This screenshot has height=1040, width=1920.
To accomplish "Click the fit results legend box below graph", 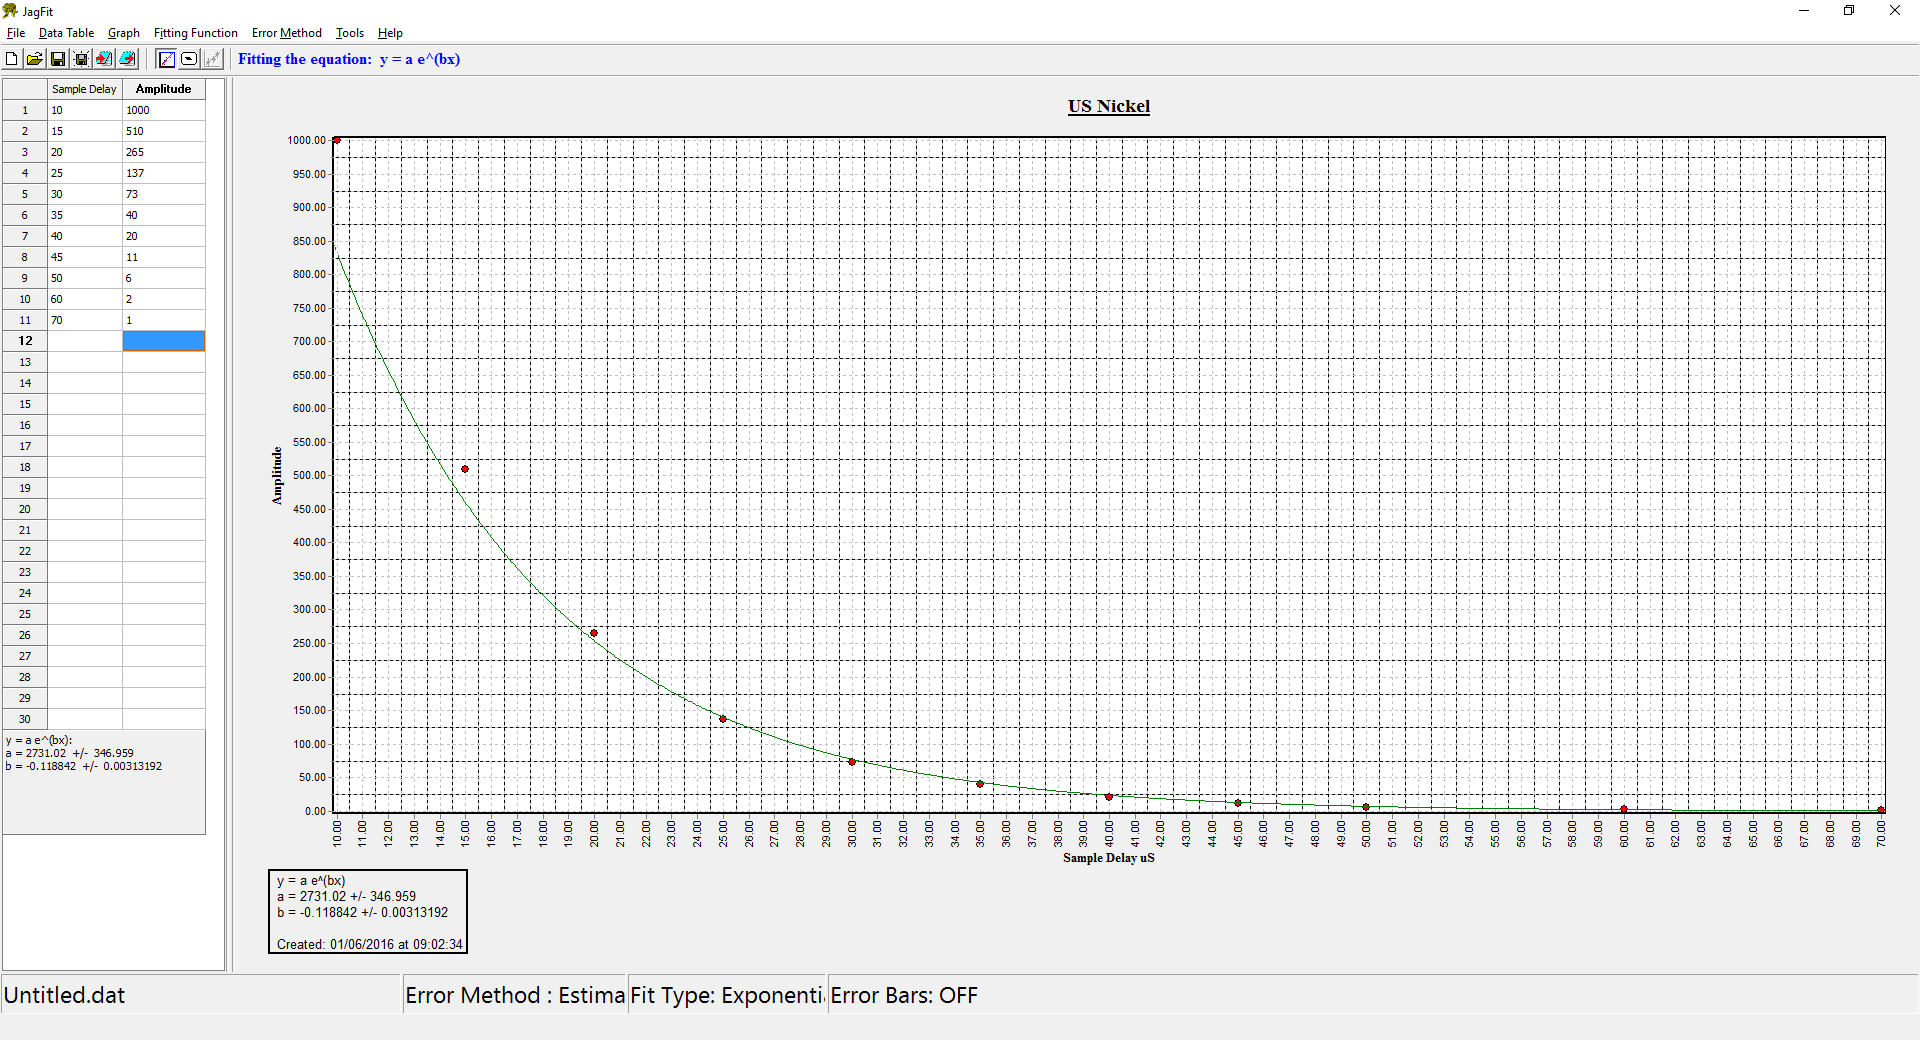I will click(368, 911).
